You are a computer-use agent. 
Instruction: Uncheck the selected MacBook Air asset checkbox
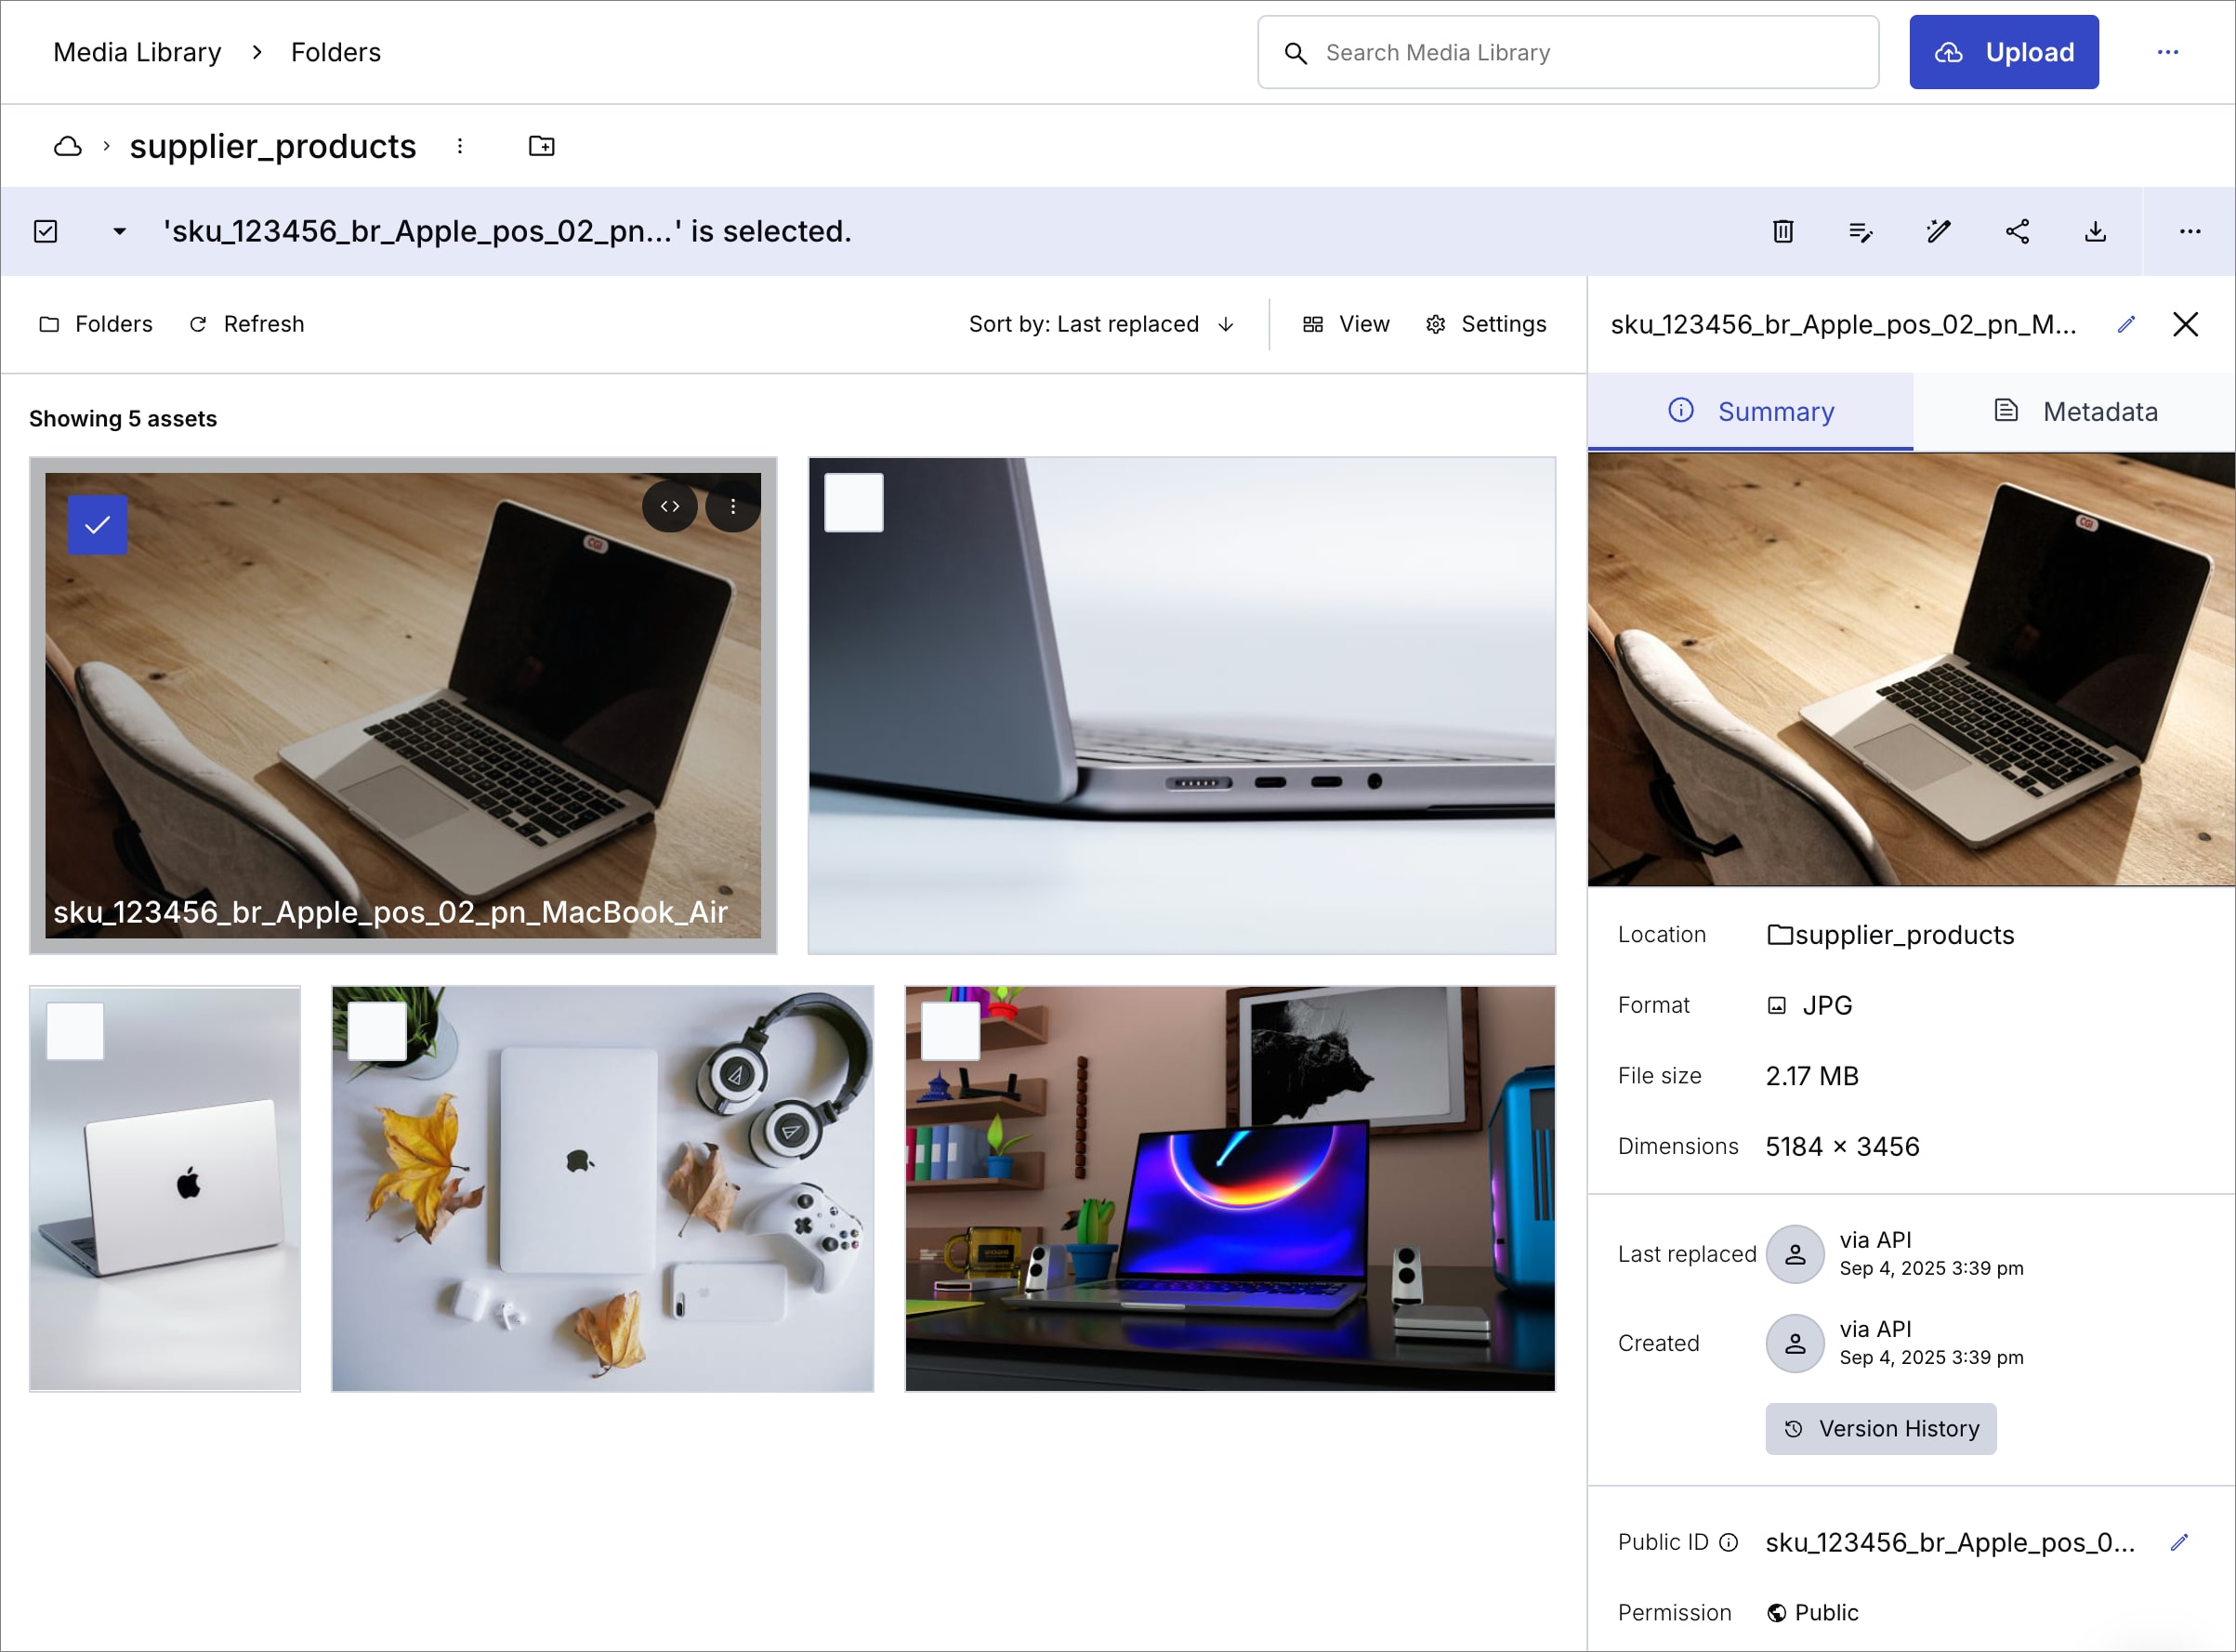click(x=97, y=524)
